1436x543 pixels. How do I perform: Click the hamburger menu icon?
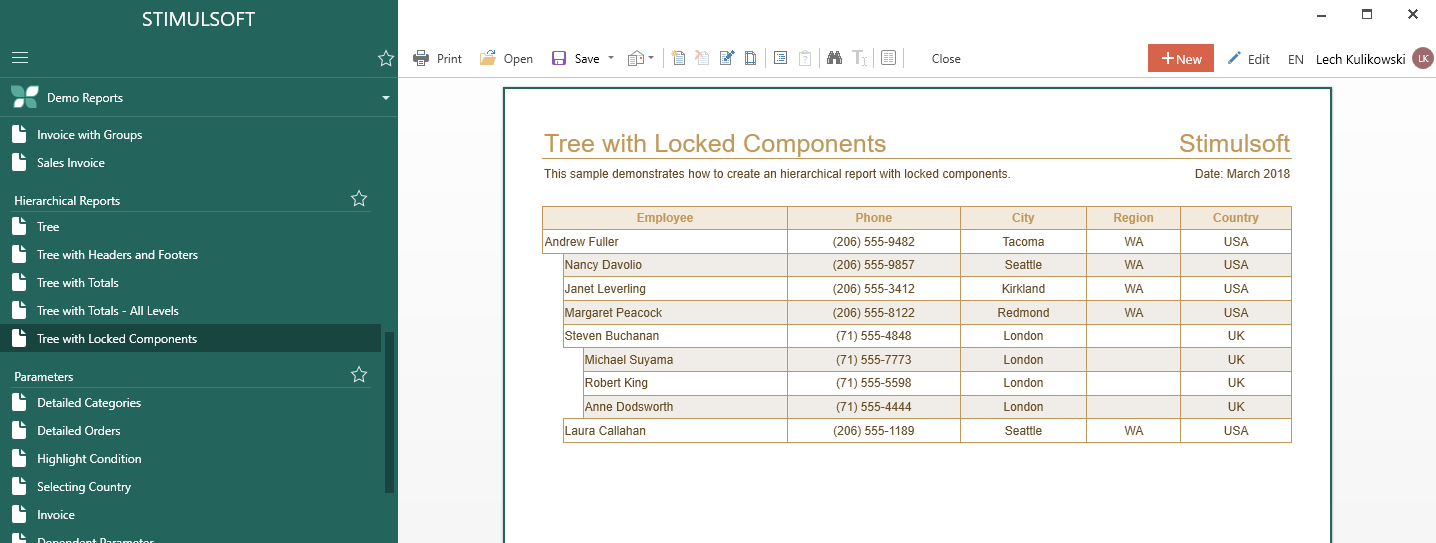tap(20, 58)
